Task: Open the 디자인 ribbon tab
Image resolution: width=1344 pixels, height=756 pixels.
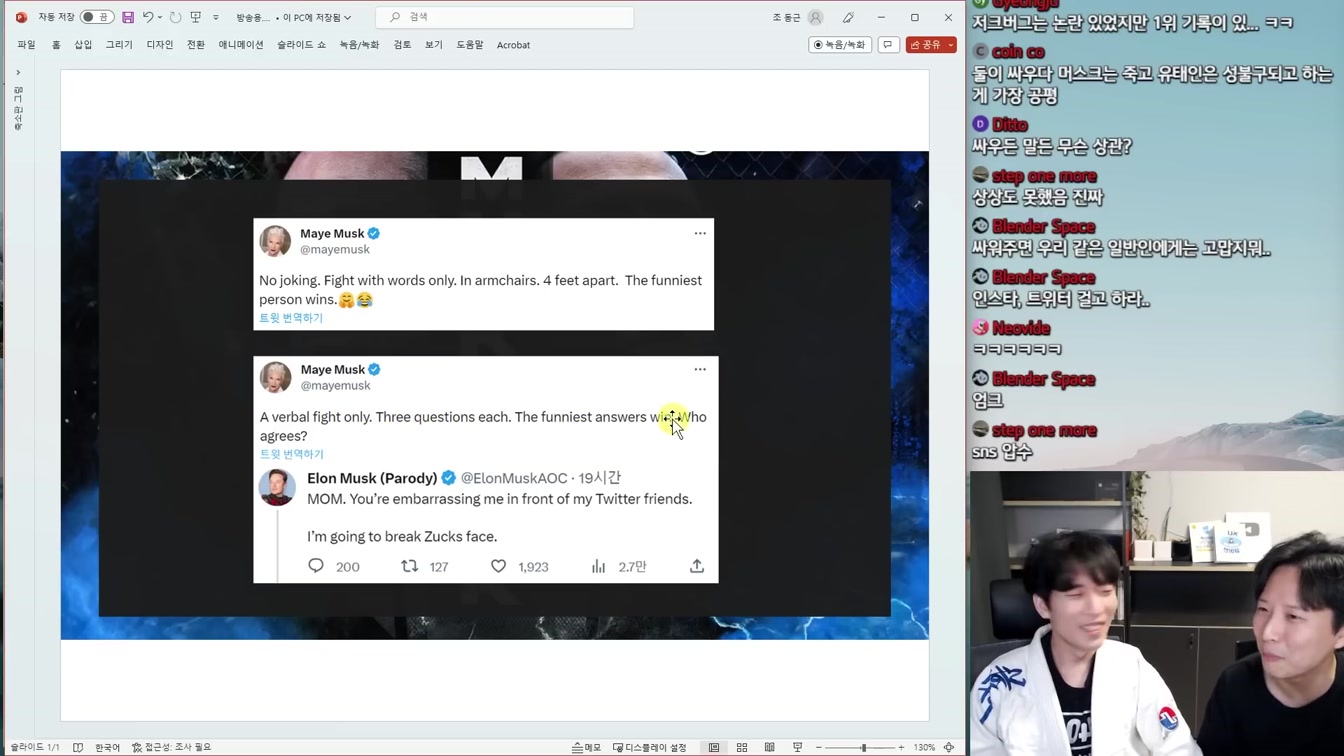Action: [160, 45]
